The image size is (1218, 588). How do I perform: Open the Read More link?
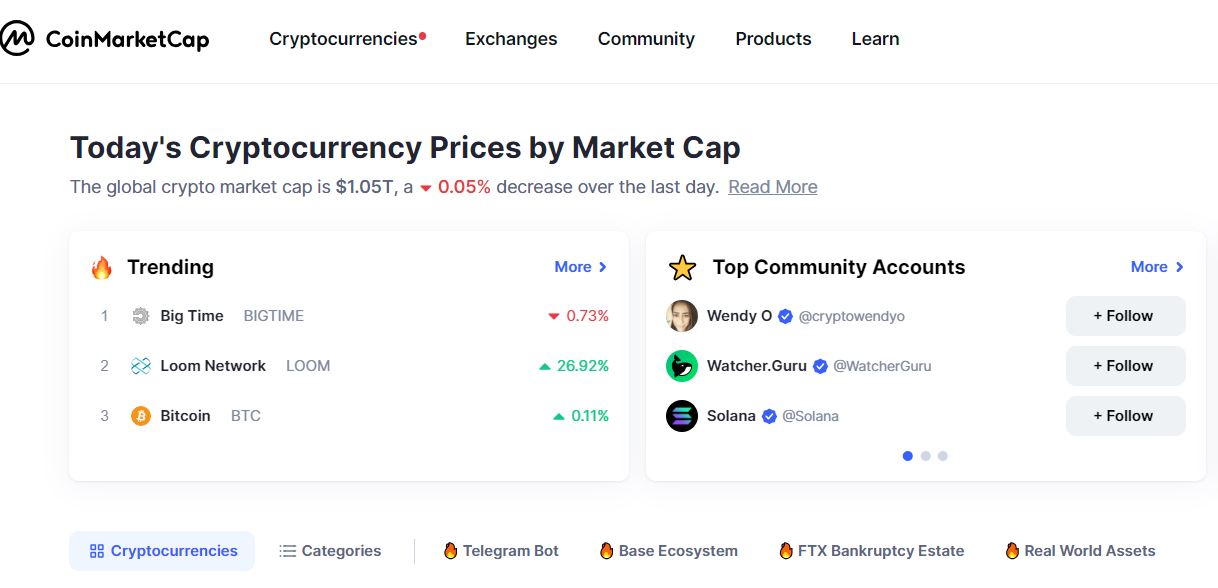point(772,187)
